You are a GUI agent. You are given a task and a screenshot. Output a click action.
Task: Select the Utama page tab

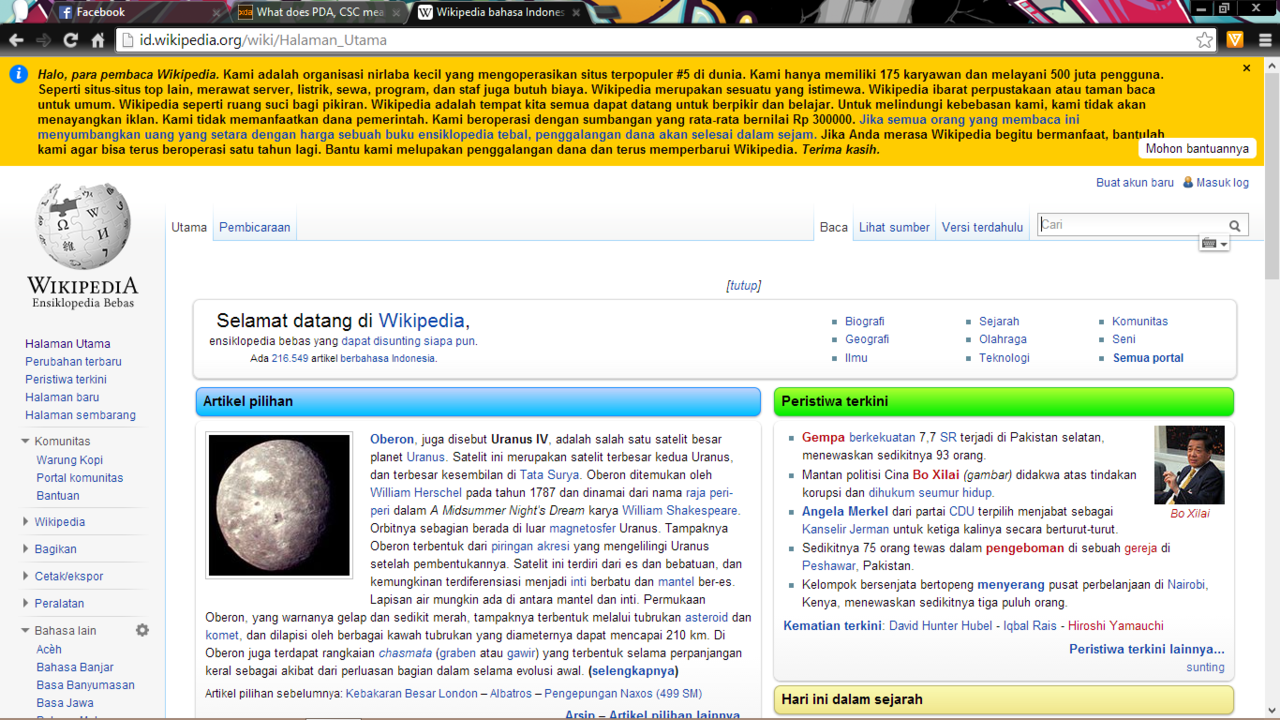pyautogui.click(x=189, y=227)
